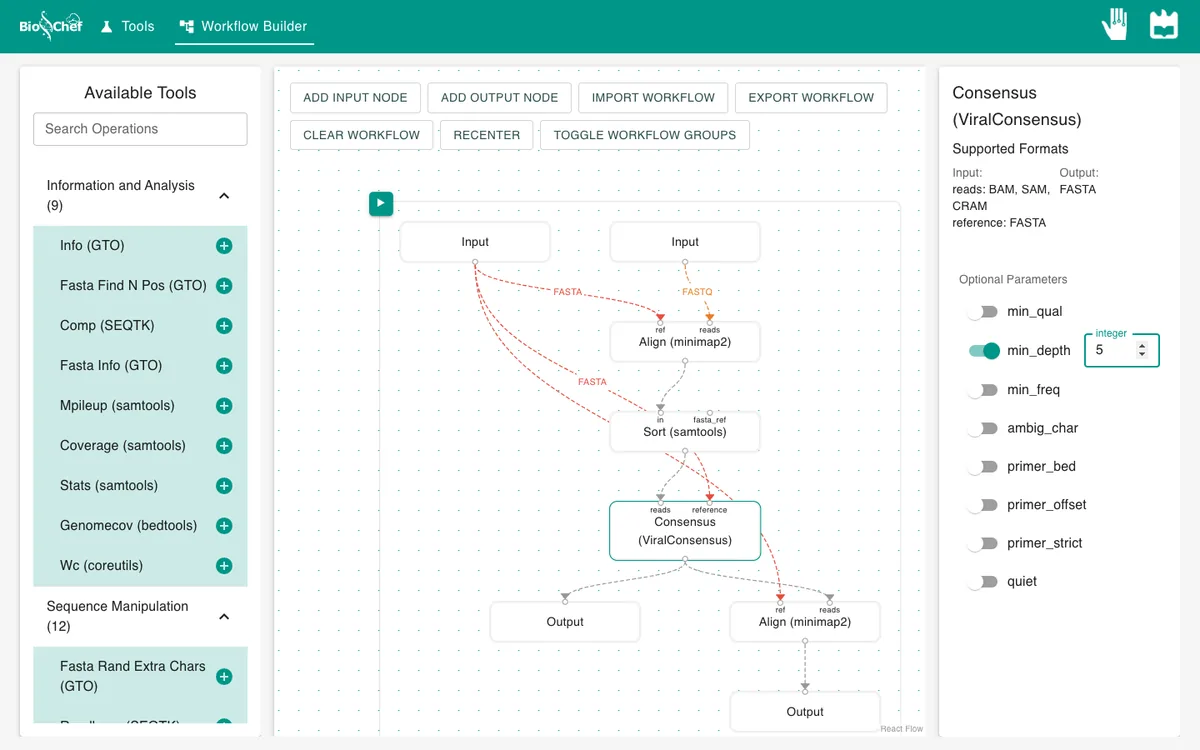Click ADD INPUT NODE button
Viewport: 1200px width, 750px height.
[355, 98]
